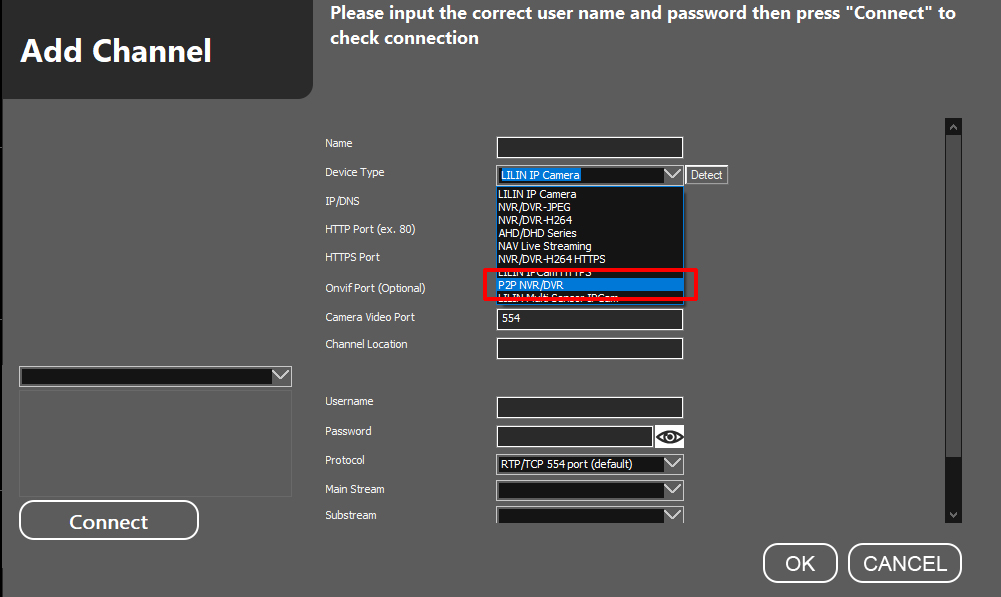Click the 'HTTP Port (ex. 80)' label
The height and width of the screenshot is (597, 1001).
pyautogui.click(x=370, y=229)
